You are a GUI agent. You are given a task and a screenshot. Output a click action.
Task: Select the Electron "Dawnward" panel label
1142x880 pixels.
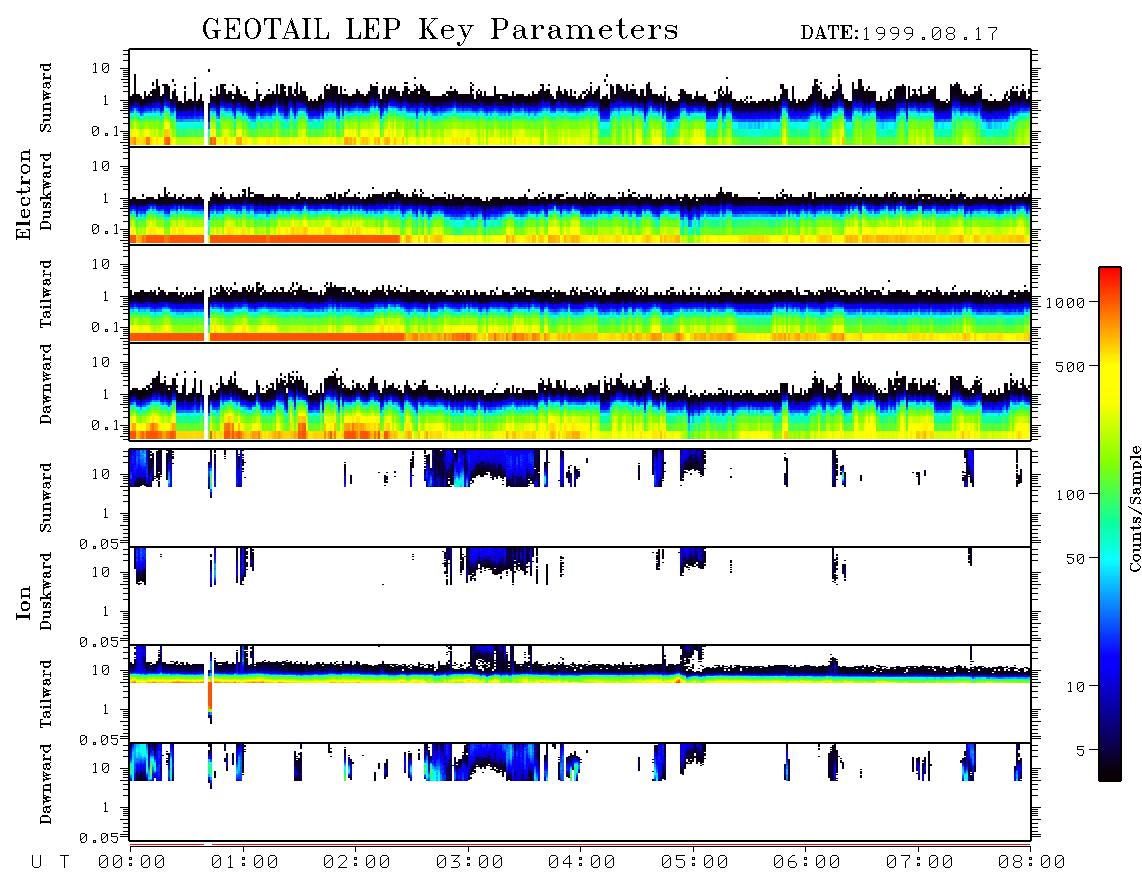(46, 384)
